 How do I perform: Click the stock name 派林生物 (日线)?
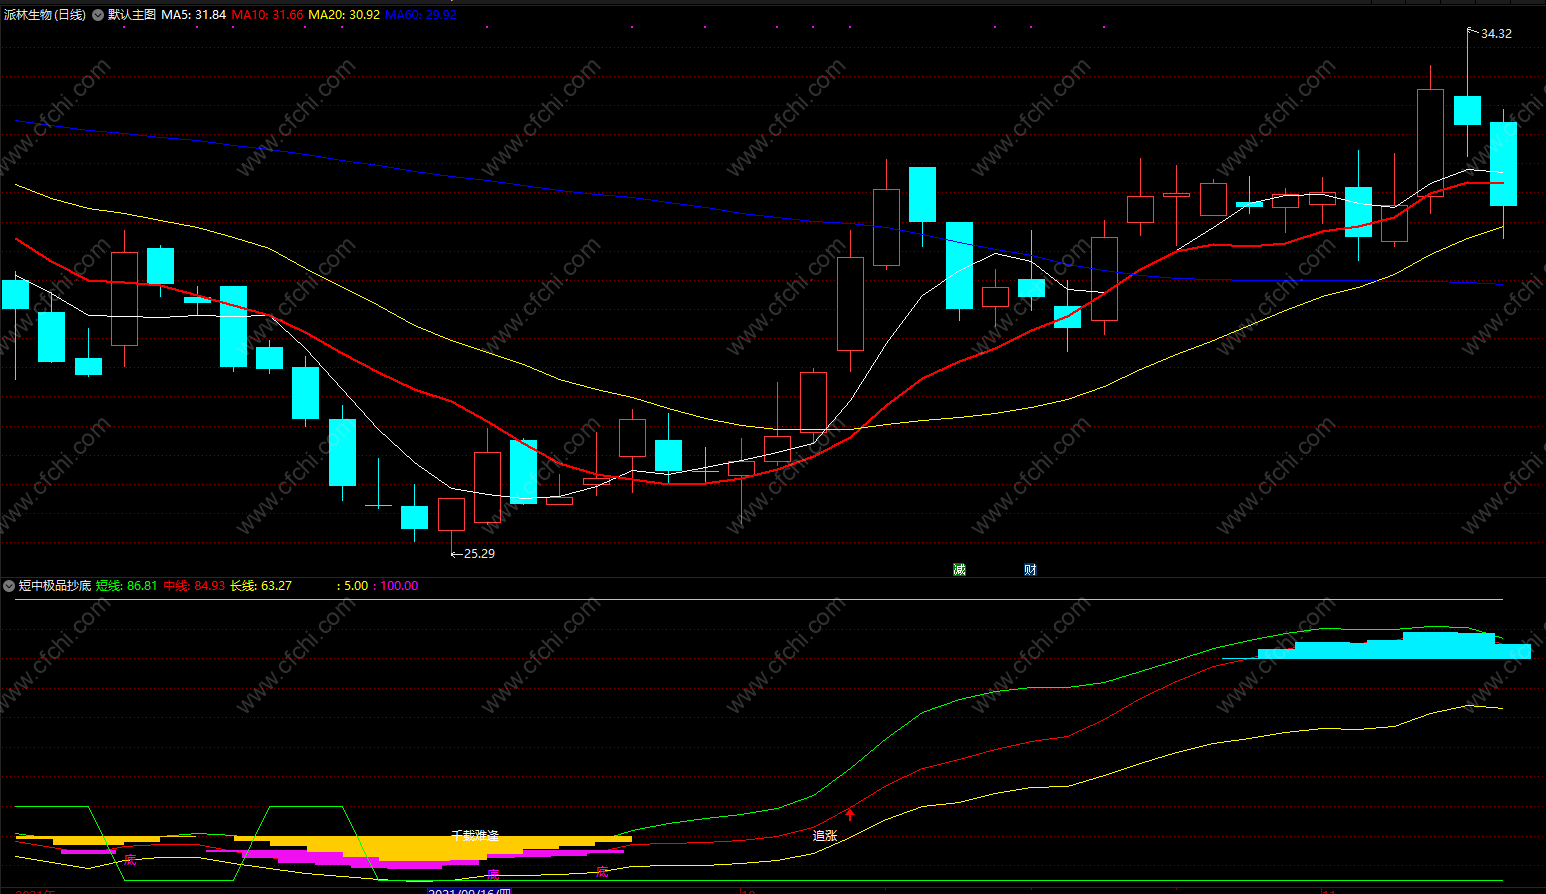[x=45, y=15]
